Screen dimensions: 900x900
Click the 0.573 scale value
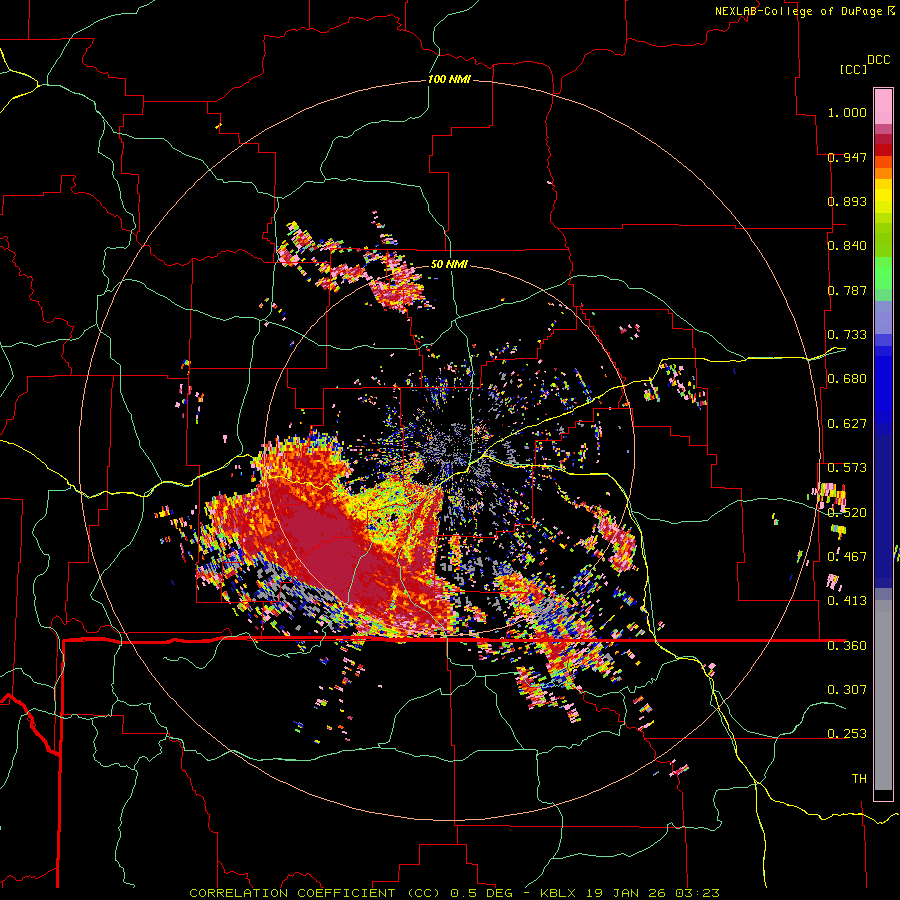click(847, 467)
